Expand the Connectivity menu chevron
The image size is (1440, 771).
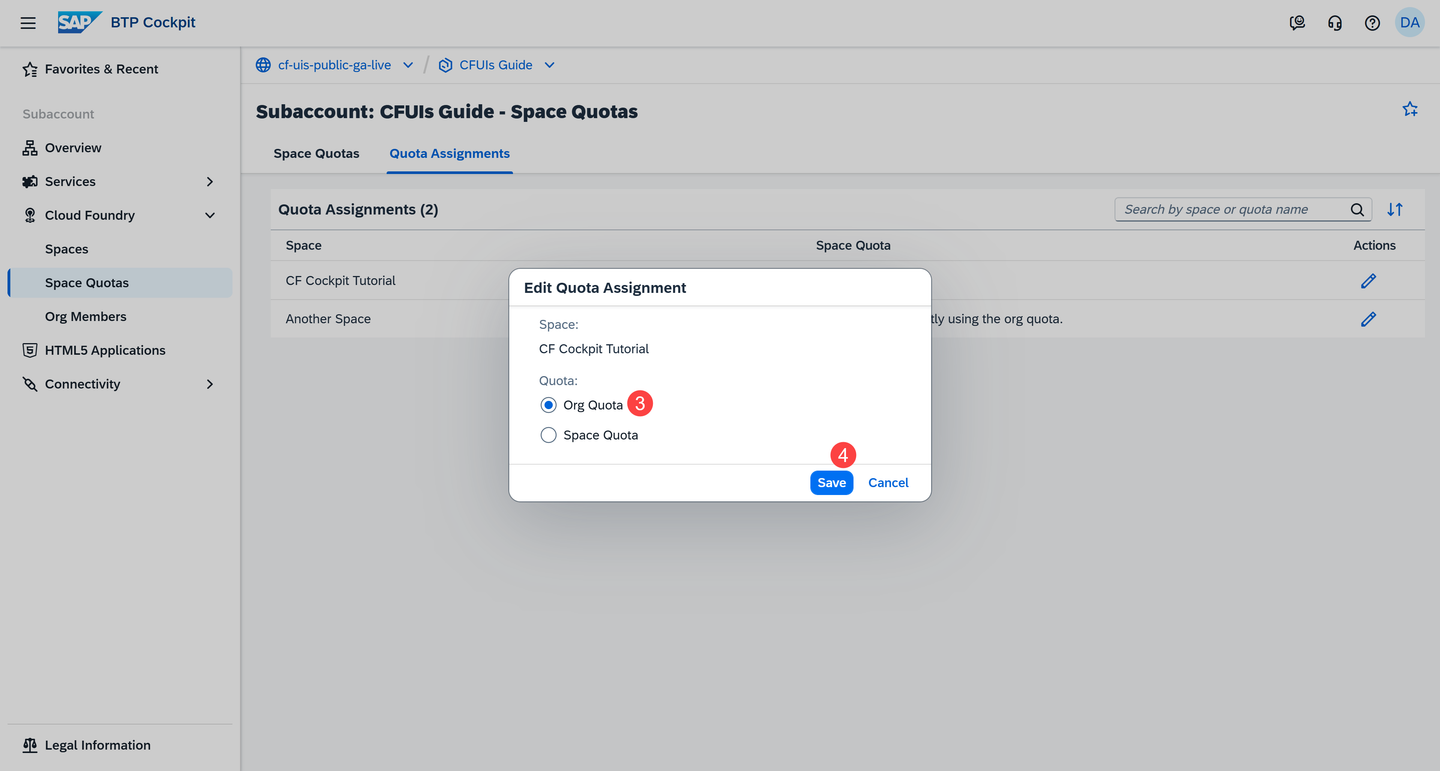pyautogui.click(x=210, y=384)
